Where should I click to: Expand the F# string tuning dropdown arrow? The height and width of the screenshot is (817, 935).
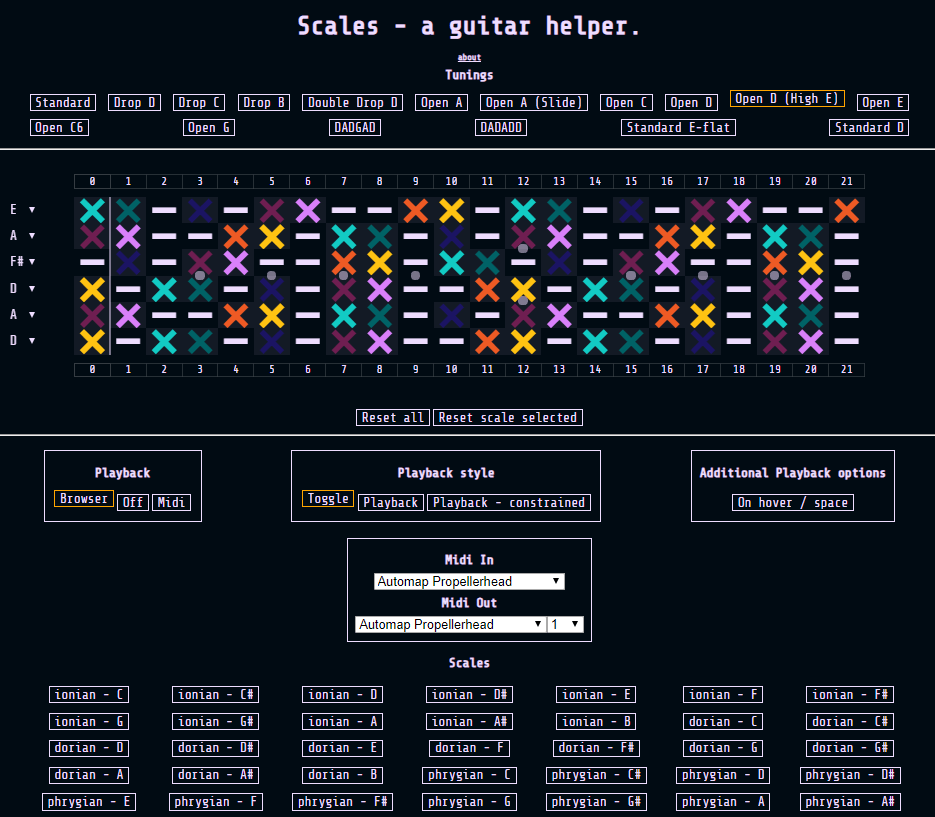tap(32, 262)
